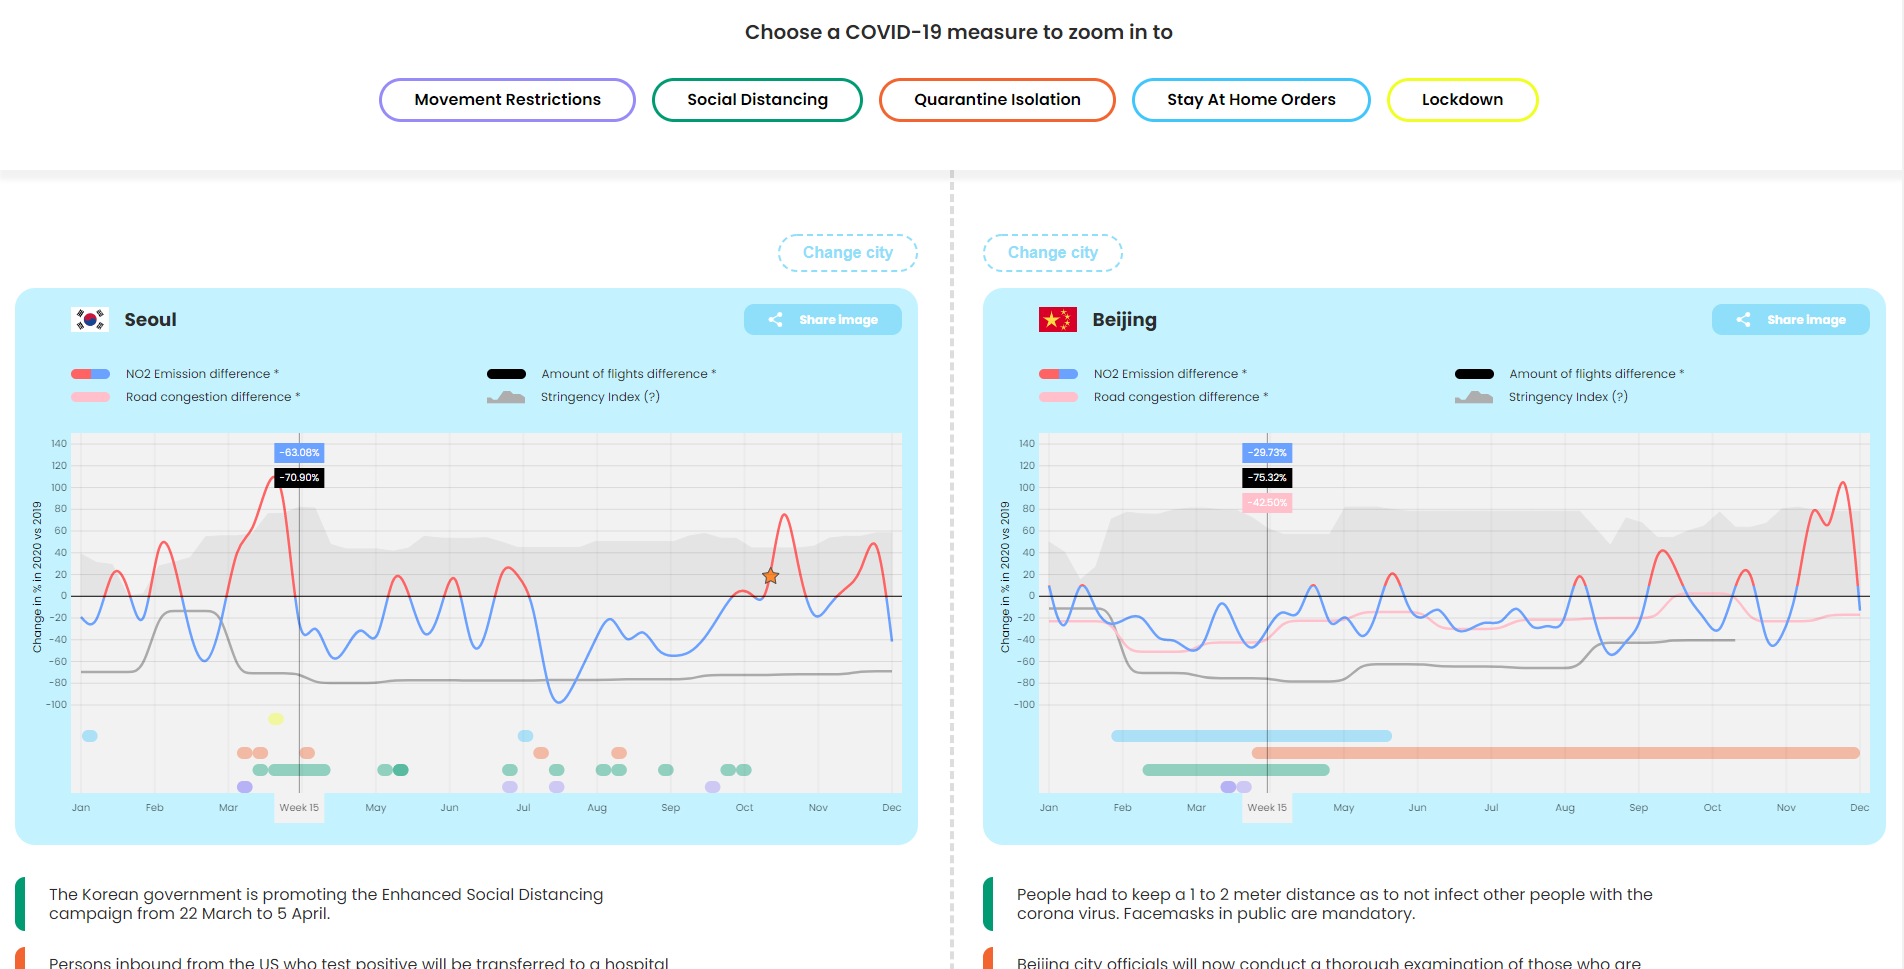Click Seoul Stringency Index legend icon
Image resolution: width=1904 pixels, height=969 pixels.
point(506,397)
